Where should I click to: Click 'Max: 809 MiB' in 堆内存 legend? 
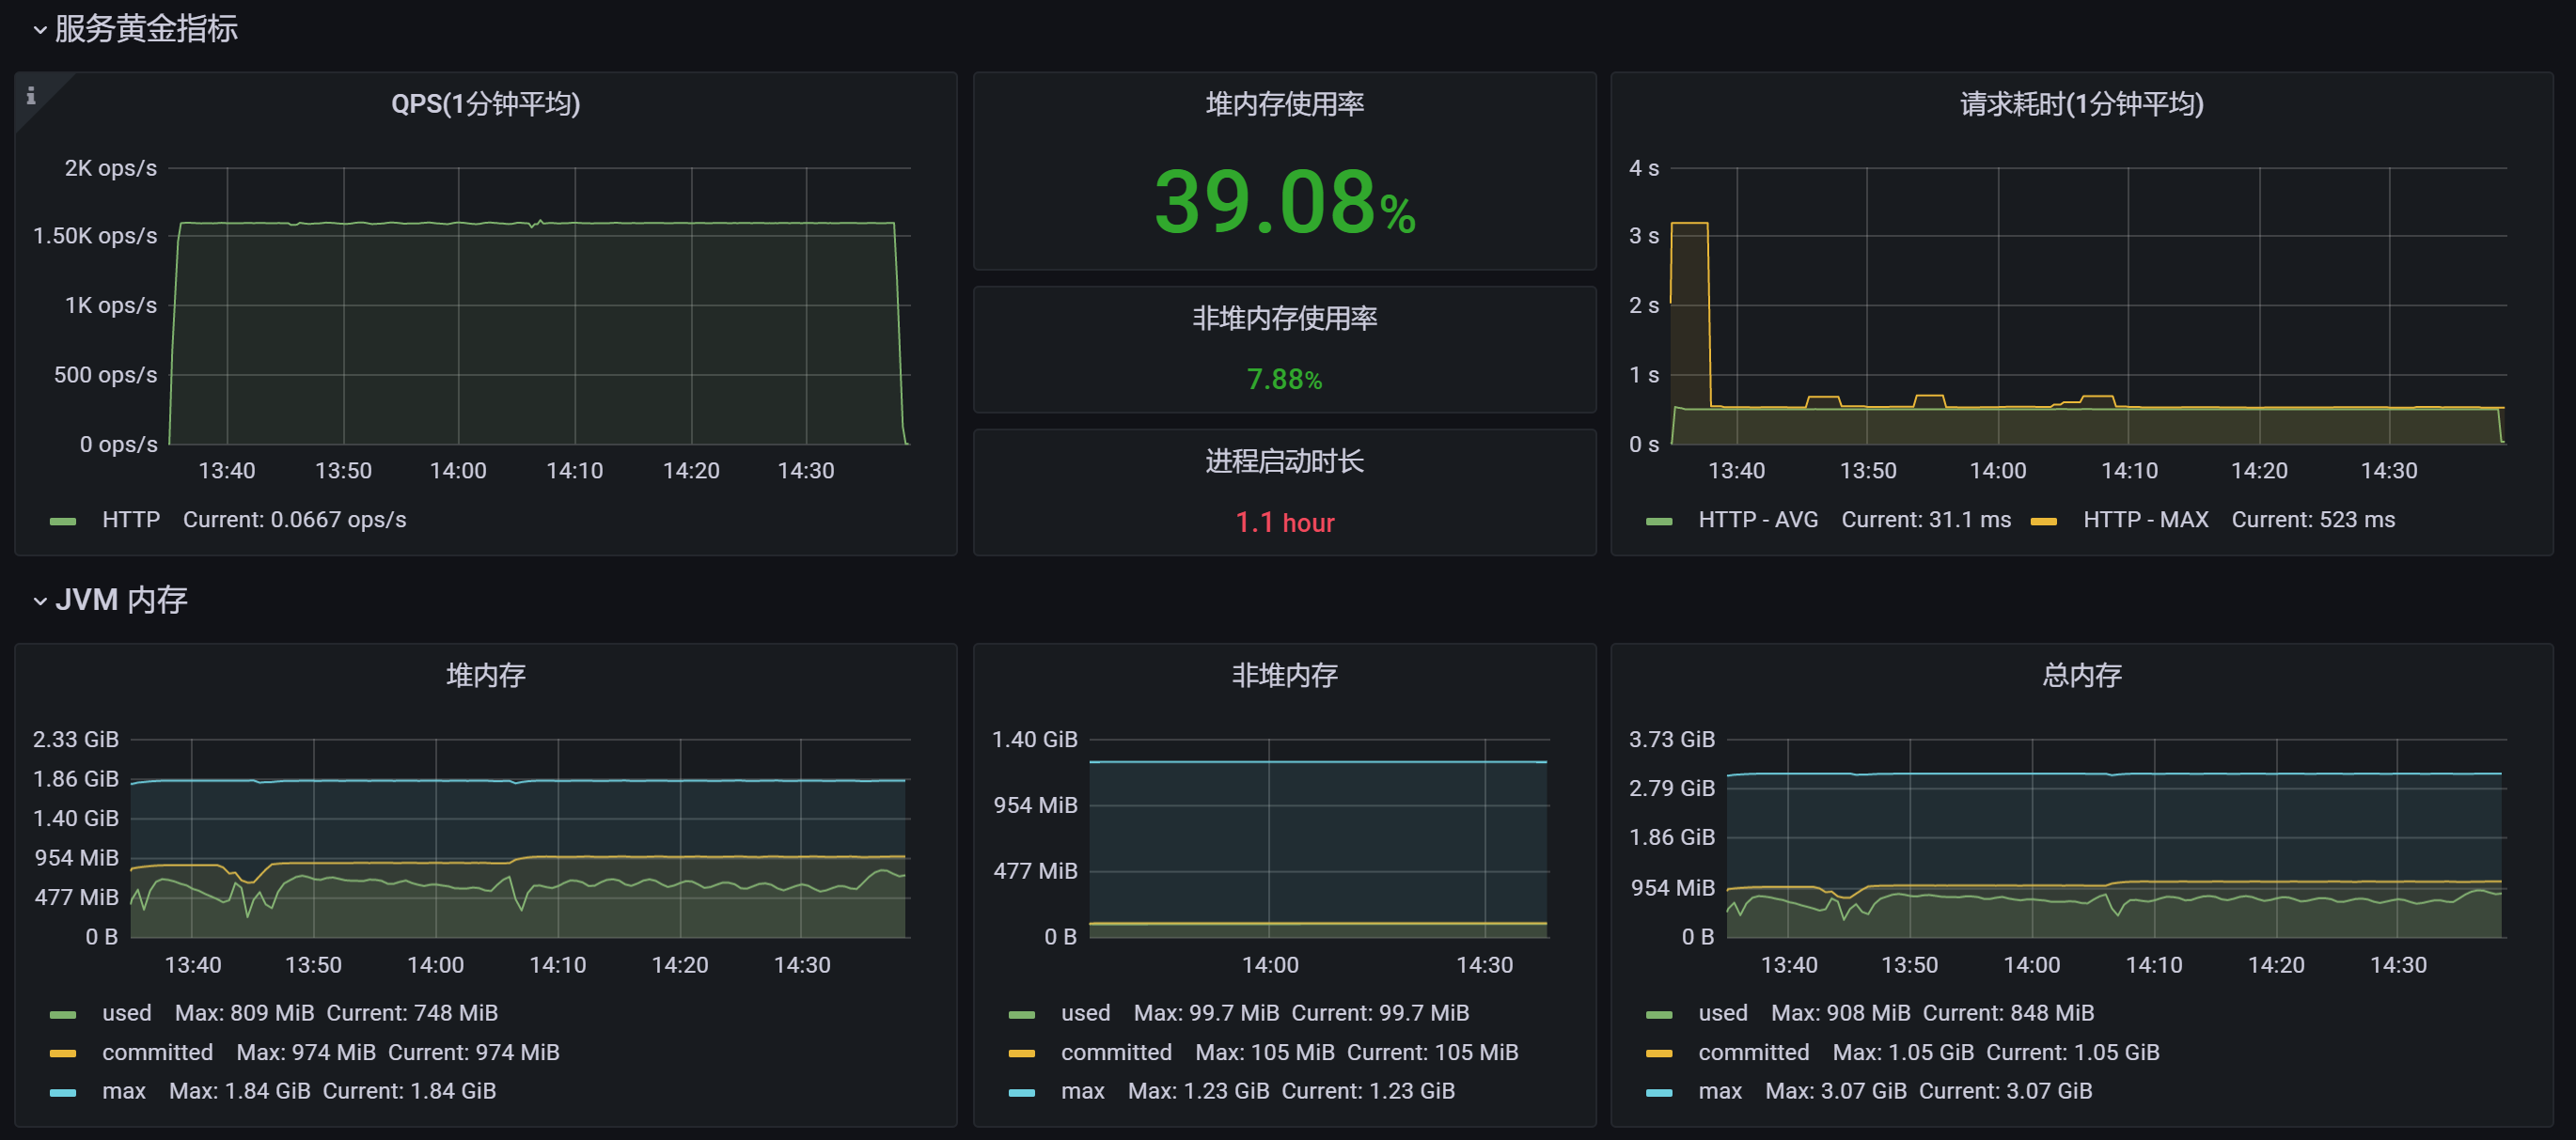244,1012
